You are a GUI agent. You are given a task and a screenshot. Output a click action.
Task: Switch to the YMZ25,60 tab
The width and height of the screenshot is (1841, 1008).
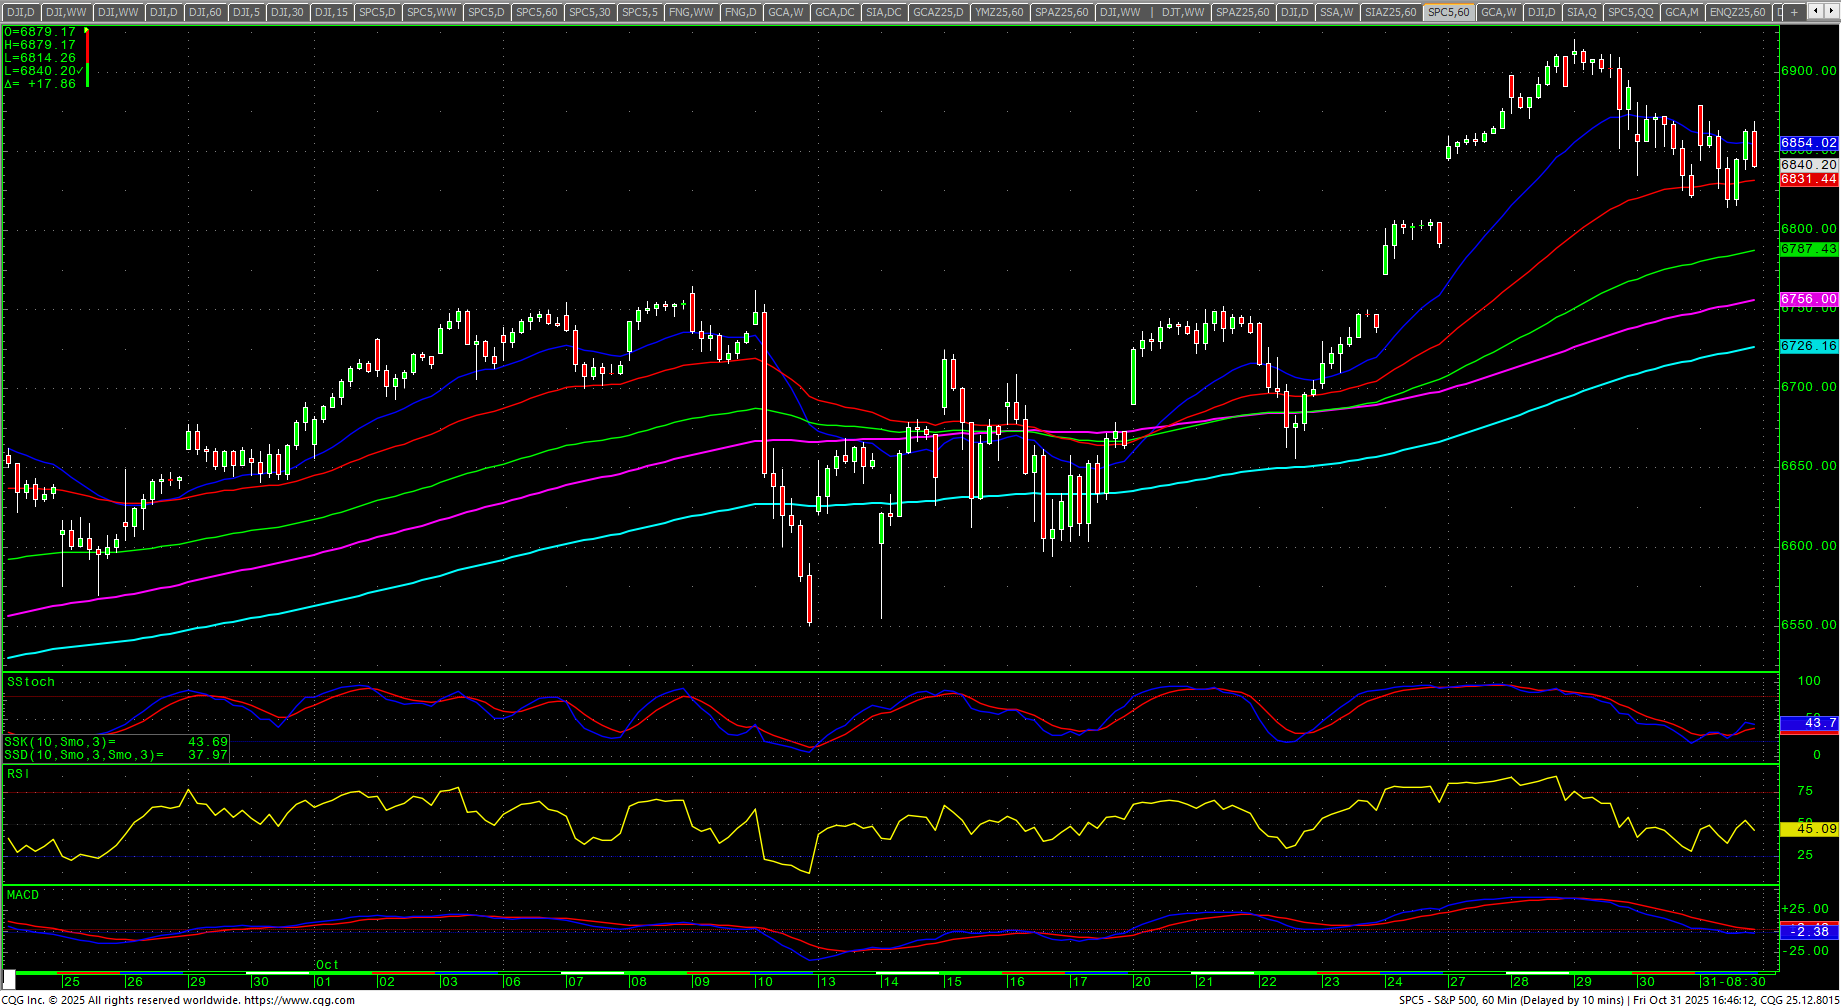click(999, 12)
